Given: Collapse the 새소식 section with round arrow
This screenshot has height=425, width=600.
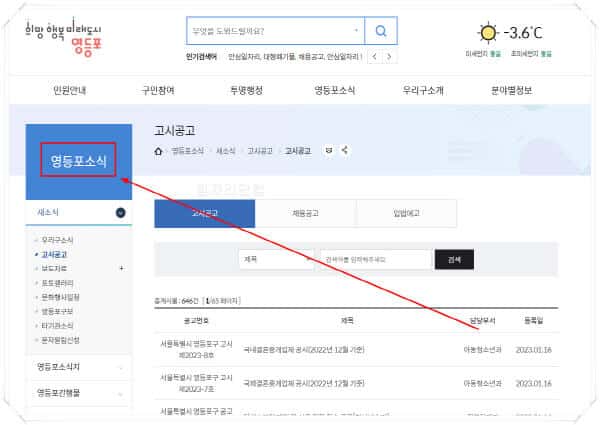Looking at the screenshot, I should [121, 213].
